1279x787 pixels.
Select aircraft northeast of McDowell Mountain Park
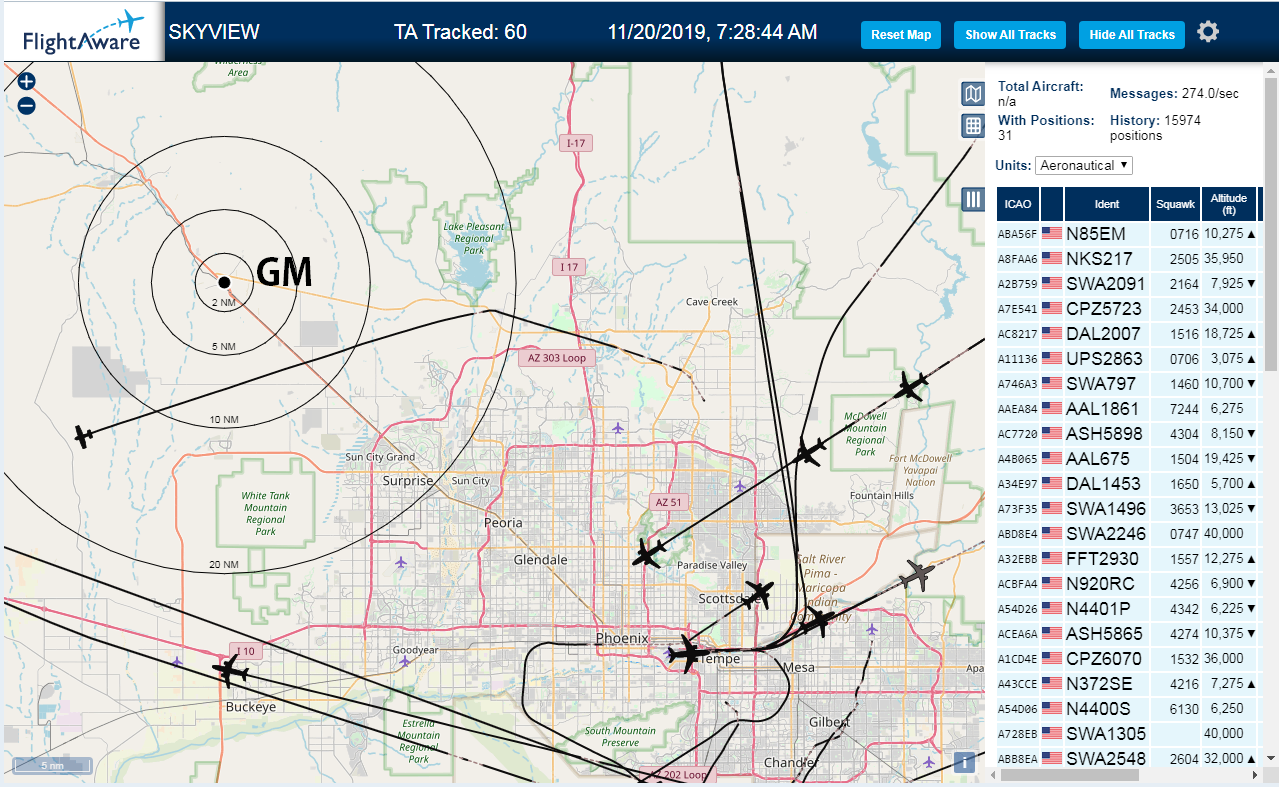[911, 386]
